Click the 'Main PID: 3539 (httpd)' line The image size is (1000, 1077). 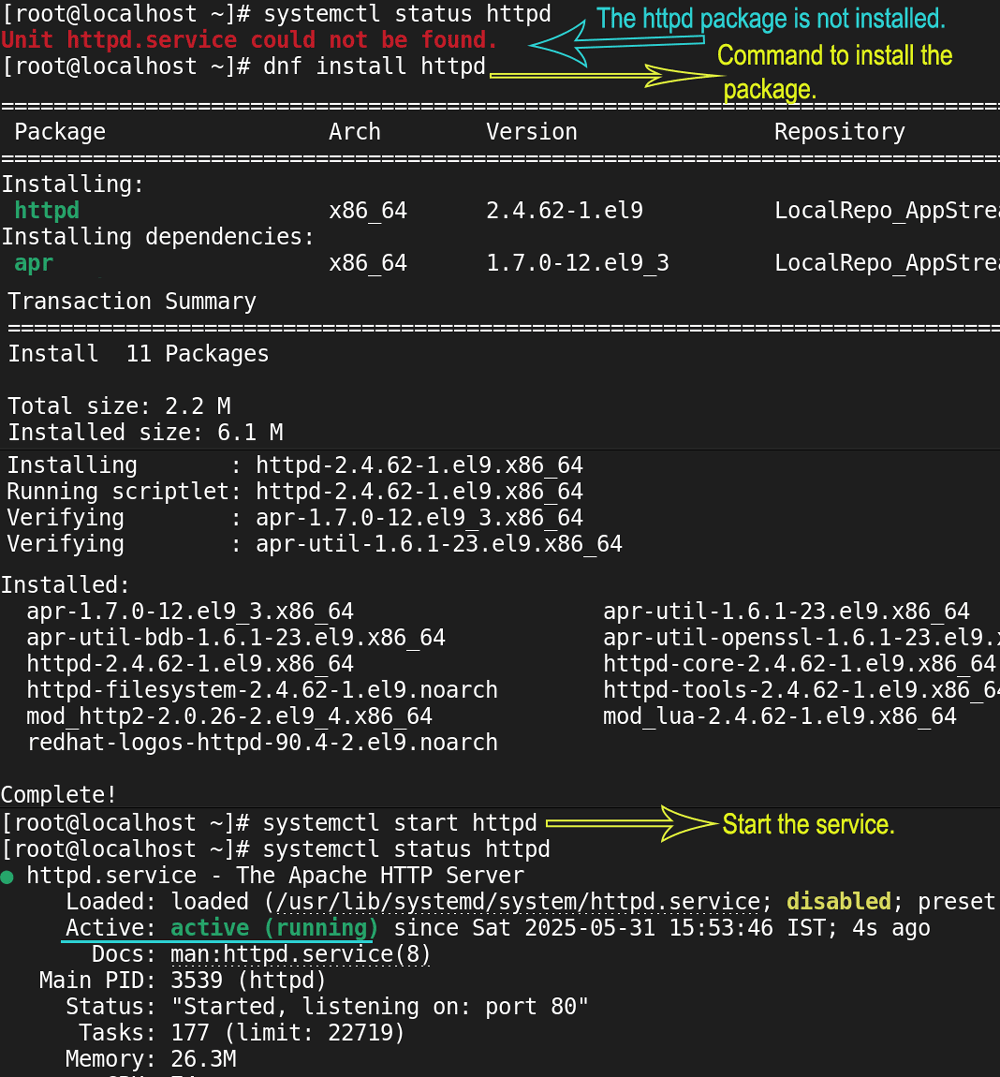pos(182,979)
